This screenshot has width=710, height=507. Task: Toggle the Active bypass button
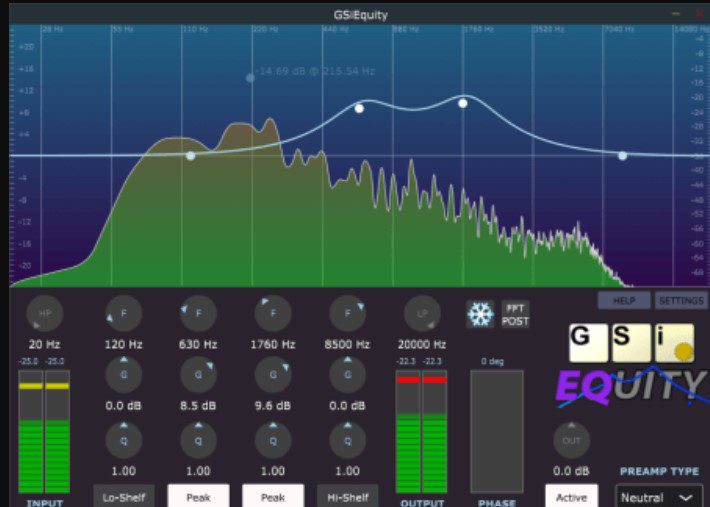(x=571, y=497)
